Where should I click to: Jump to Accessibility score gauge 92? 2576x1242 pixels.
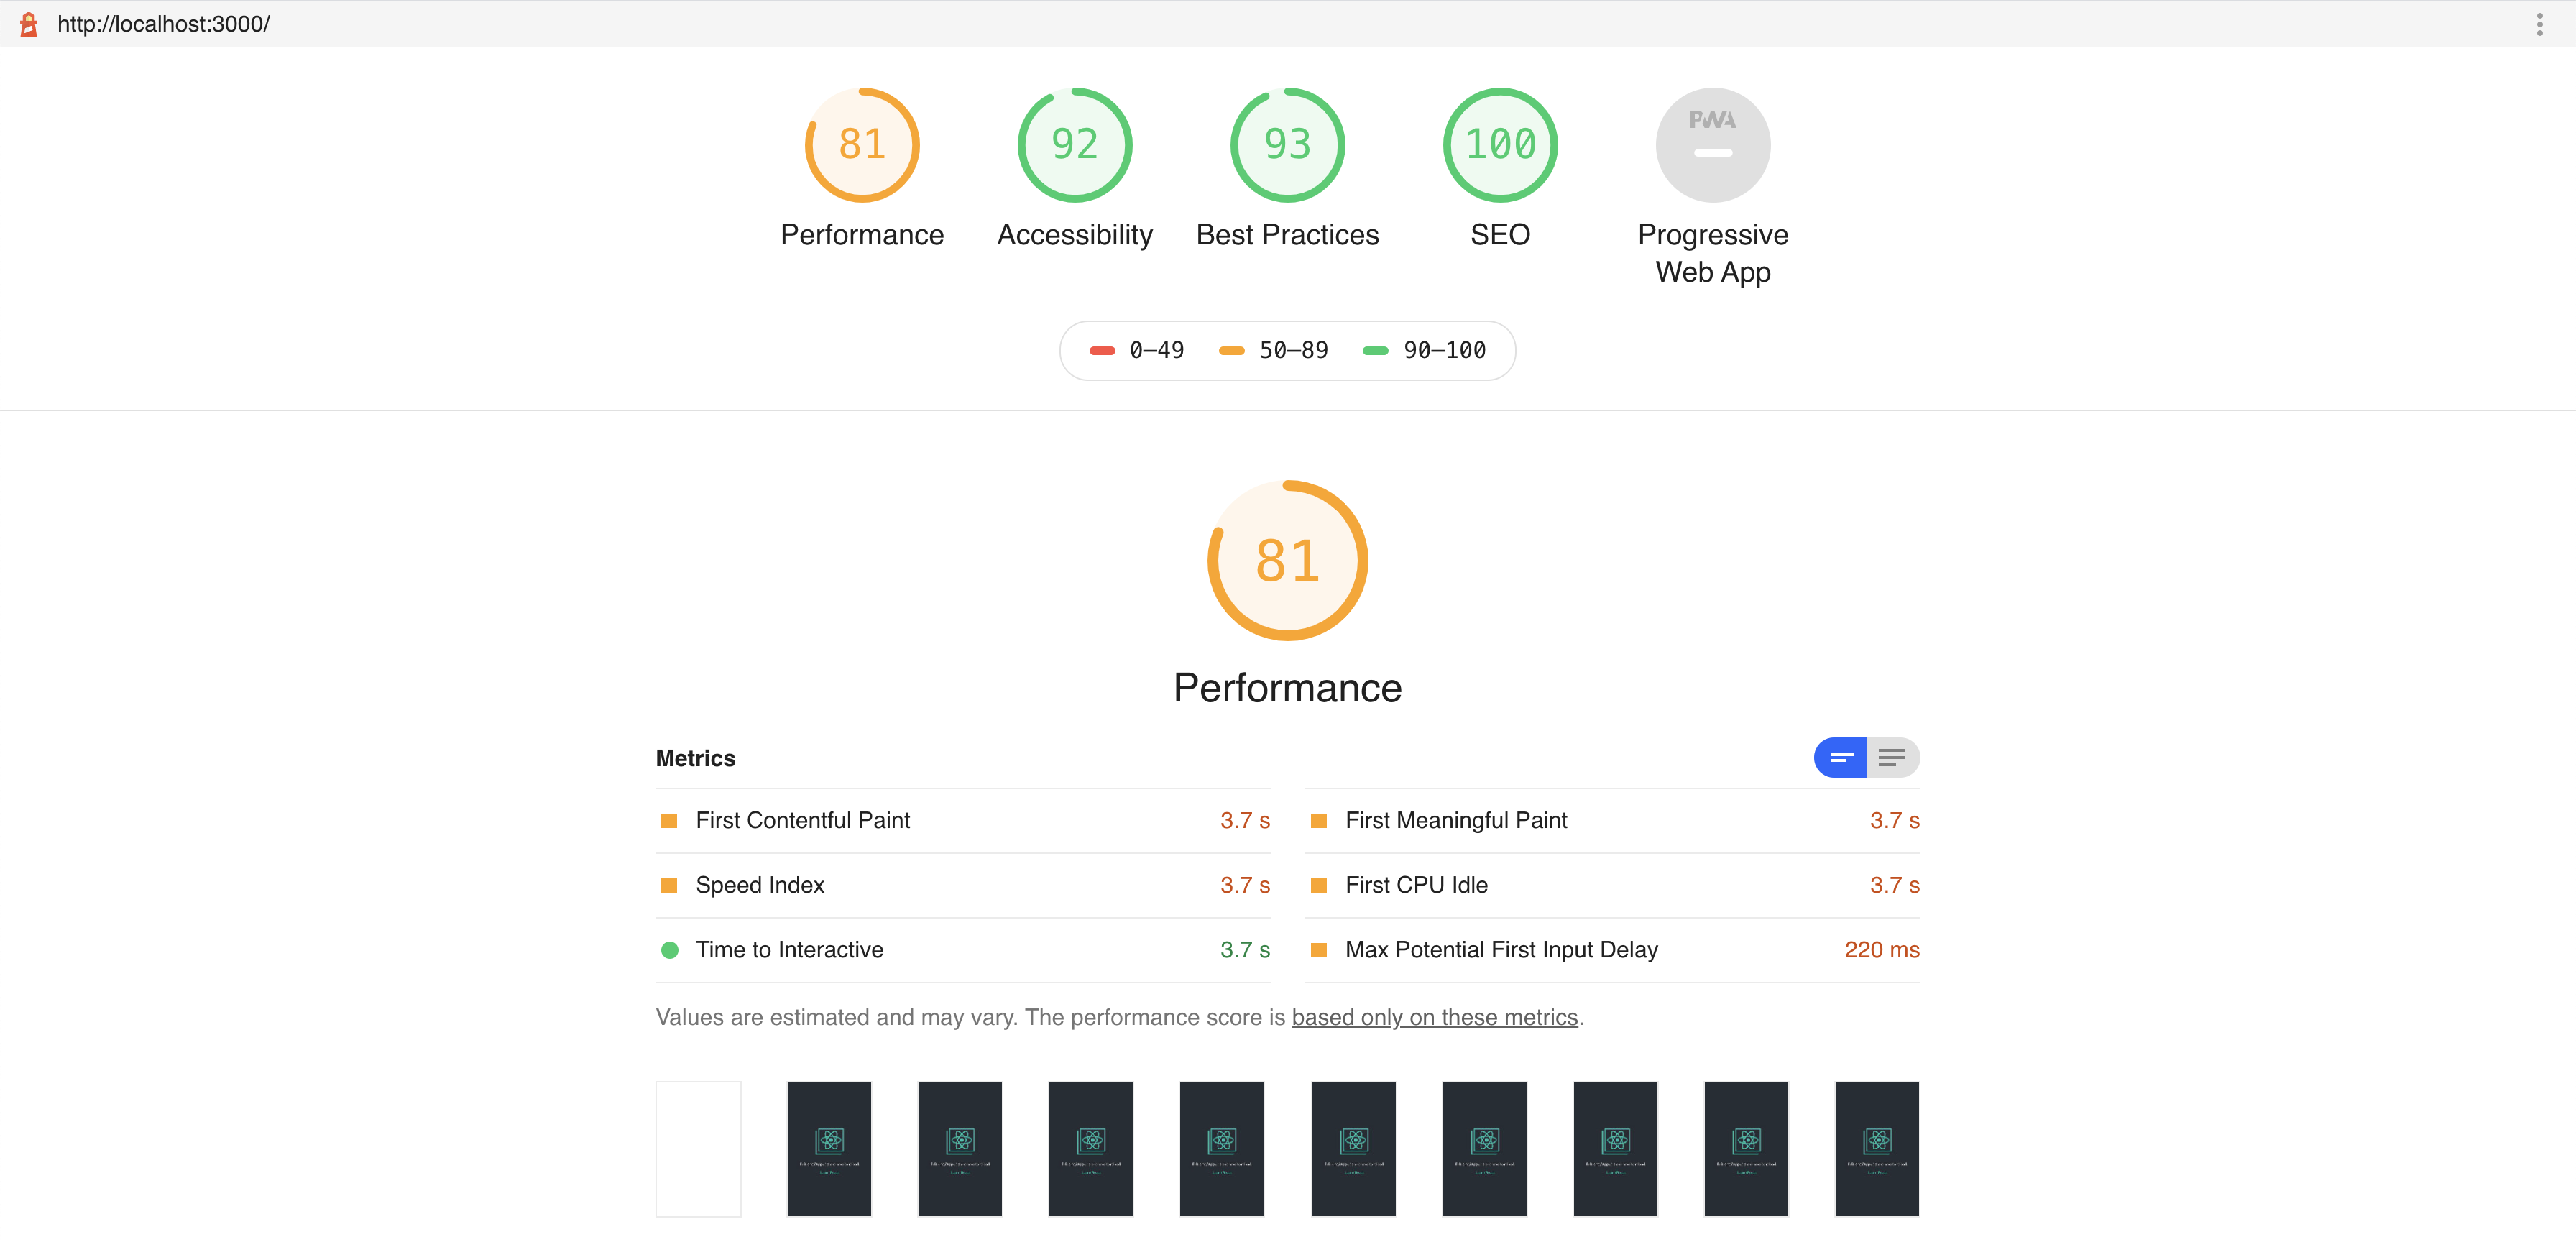[1074, 146]
